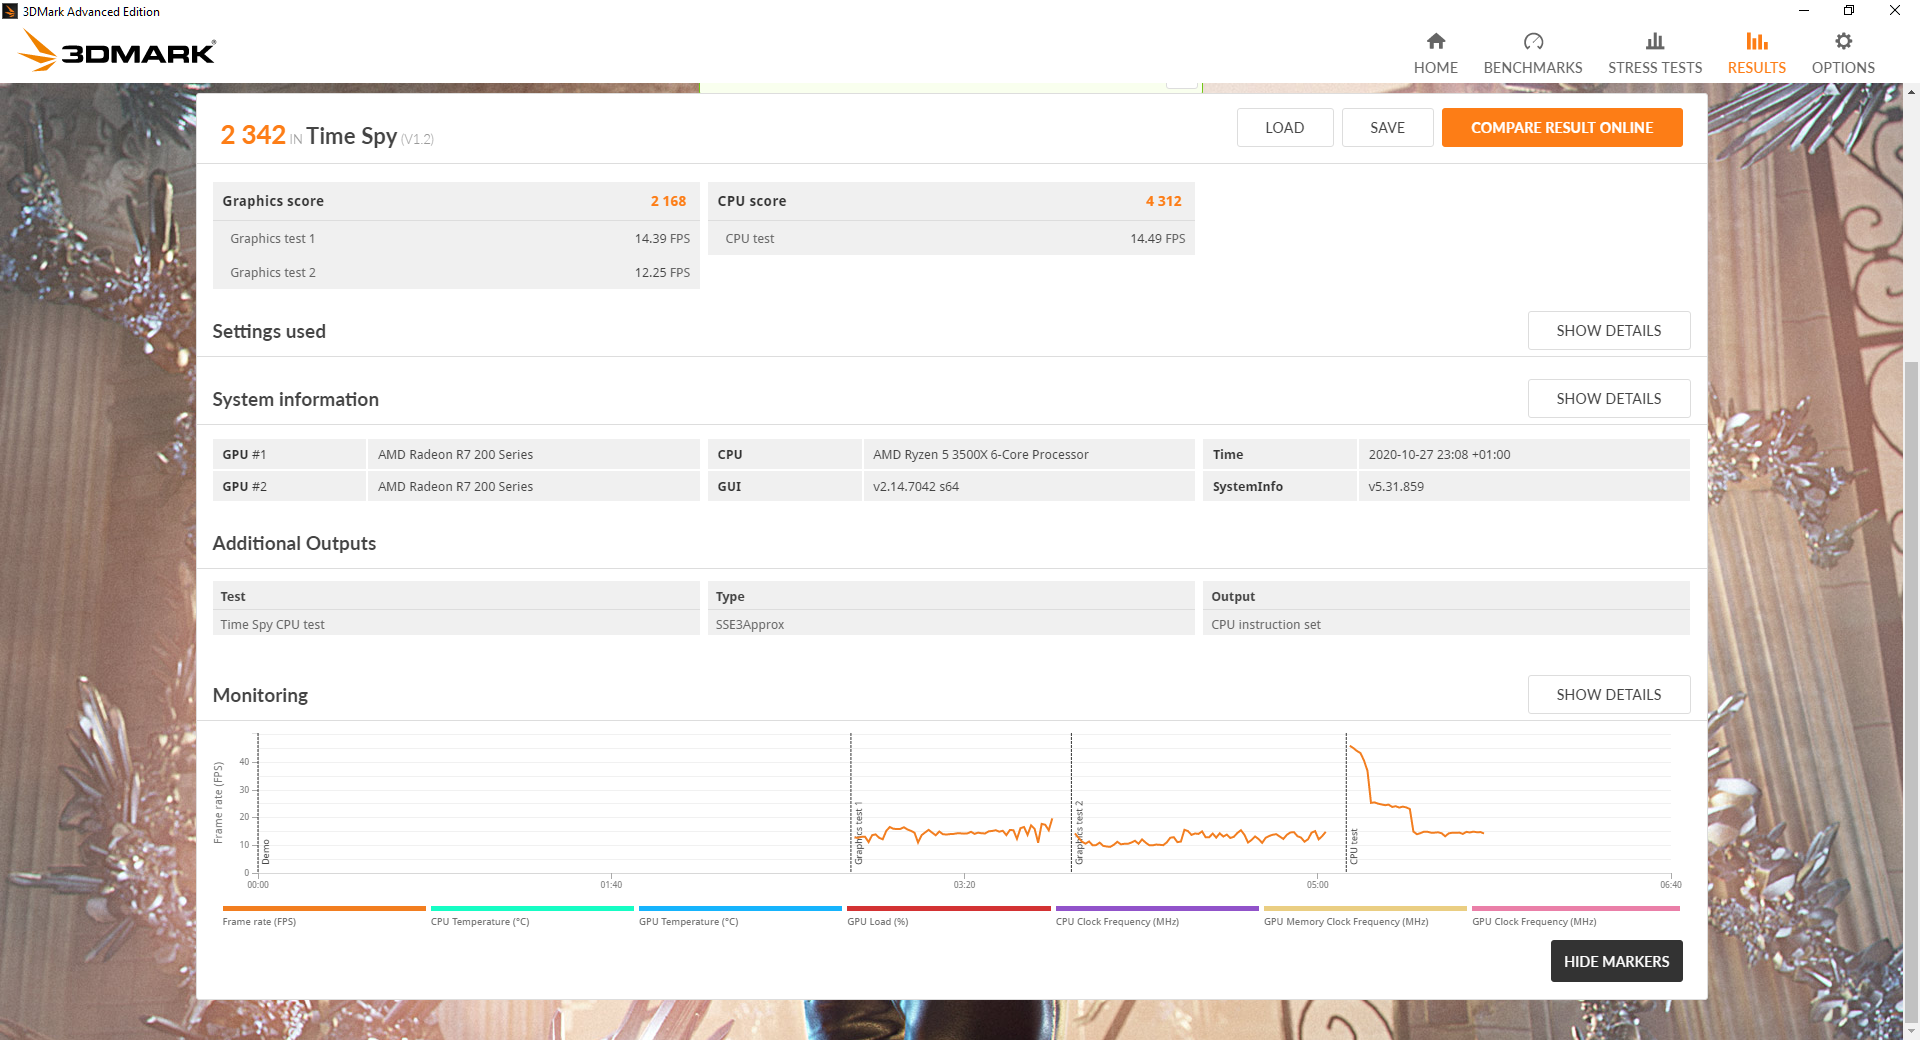The image size is (1920, 1040).
Task: Show details for Monitoring
Action: pos(1608,695)
